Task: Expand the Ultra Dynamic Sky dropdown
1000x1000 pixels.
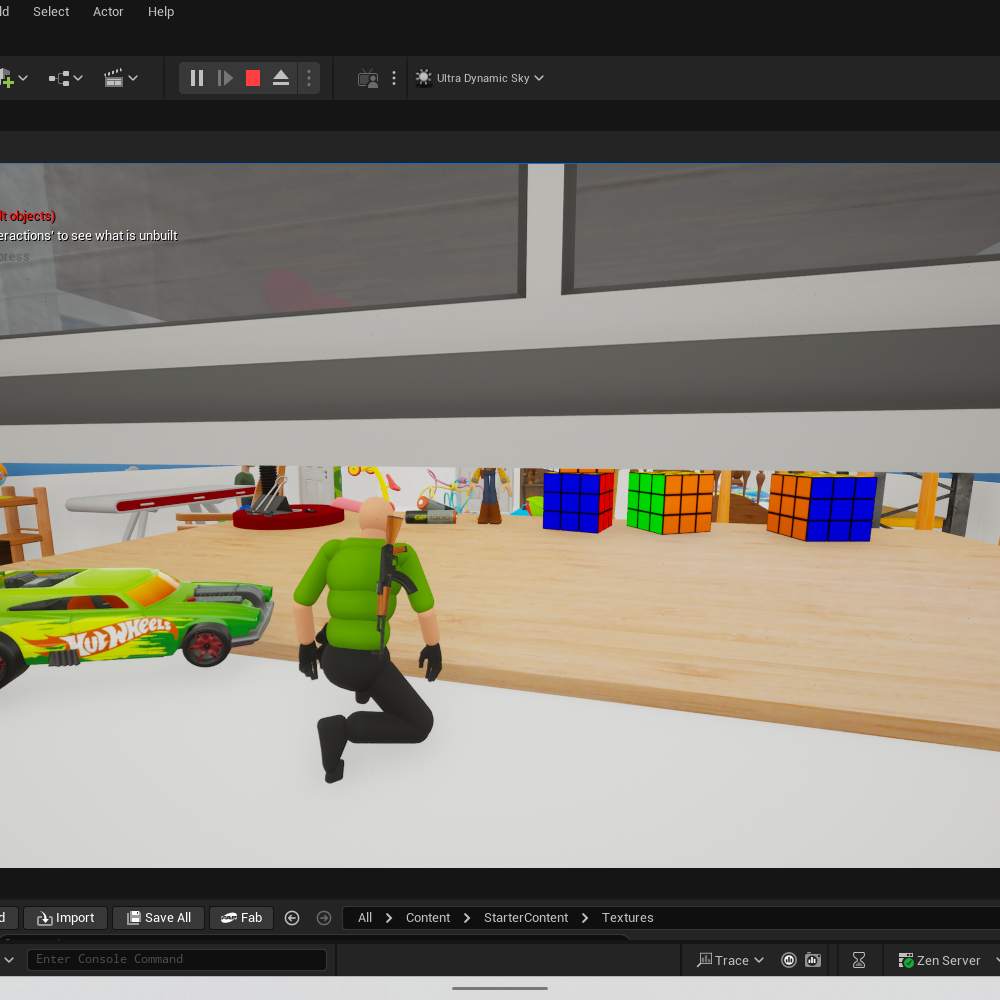Action: click(x=481, y=78)
